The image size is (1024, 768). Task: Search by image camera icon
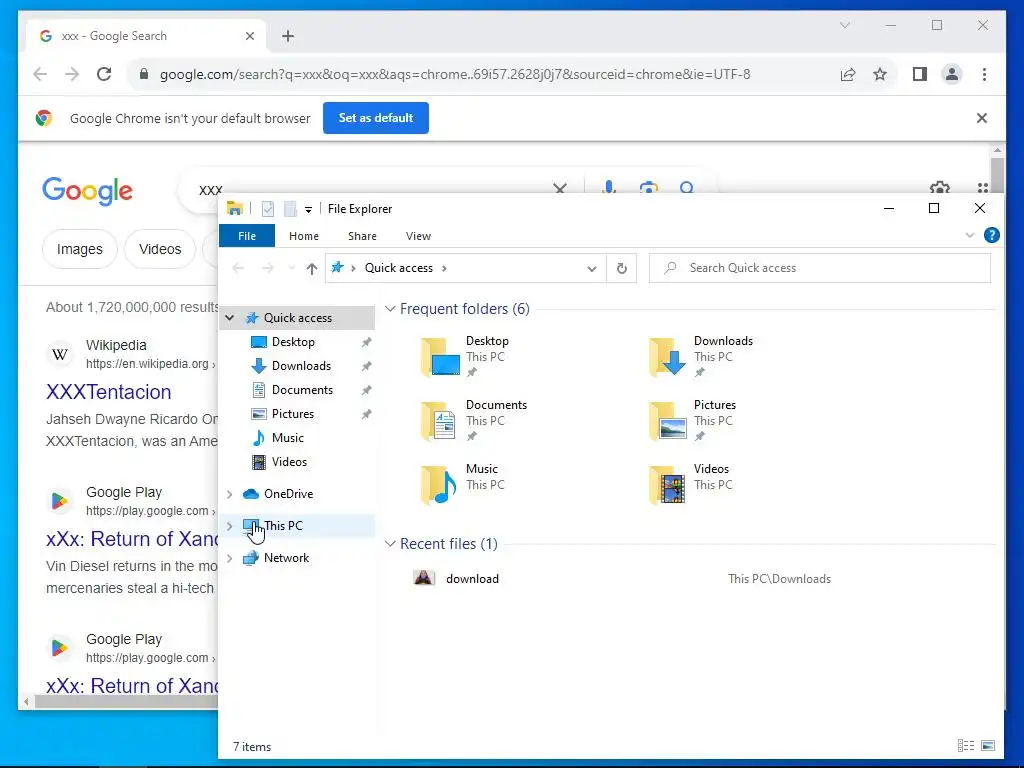click(648, 188)
